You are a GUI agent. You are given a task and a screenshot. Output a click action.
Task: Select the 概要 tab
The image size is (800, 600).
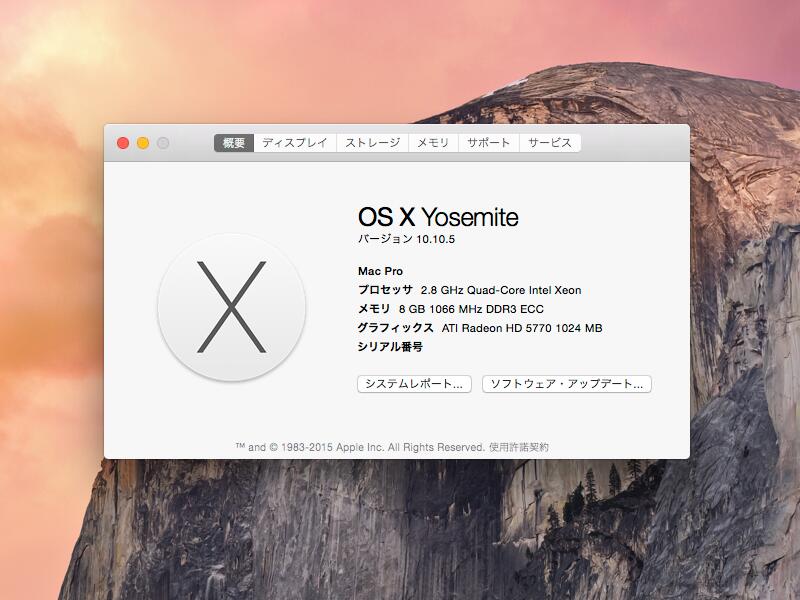click(x=234, y=143)
